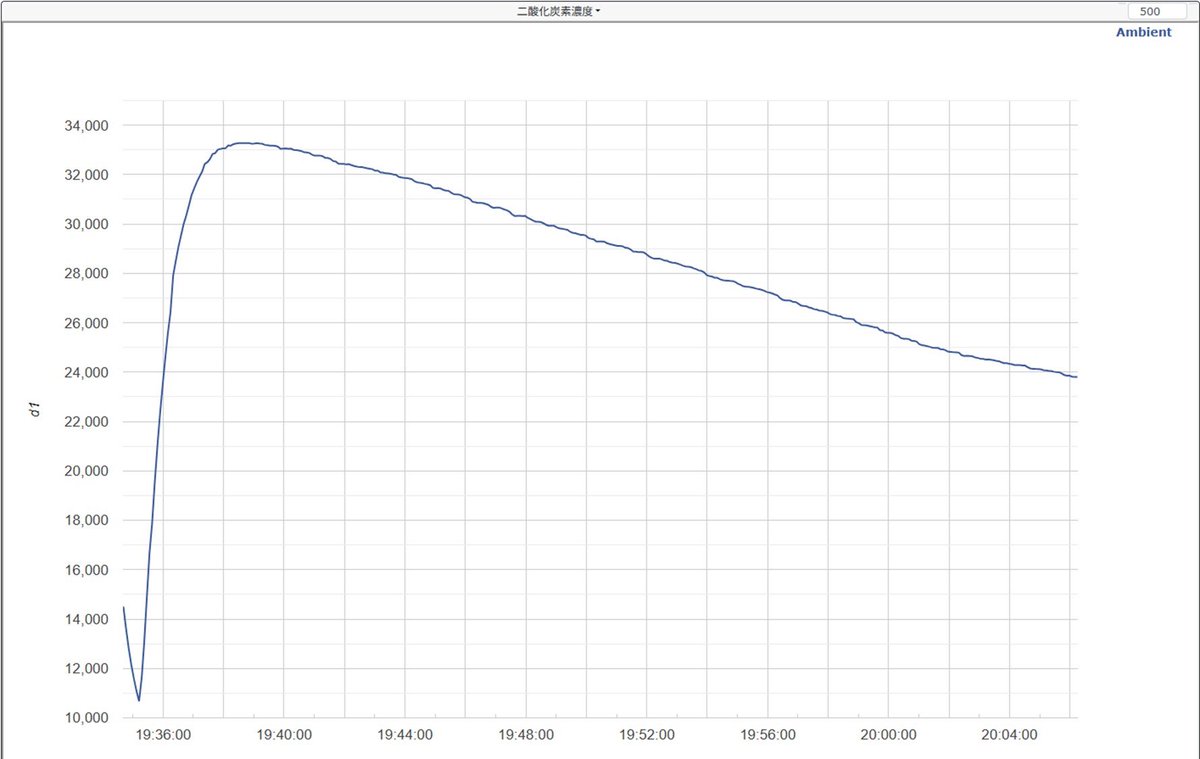The image size is (1200, 759).
Task: Click the 20:00:00 time label
Action: (889, 735)
